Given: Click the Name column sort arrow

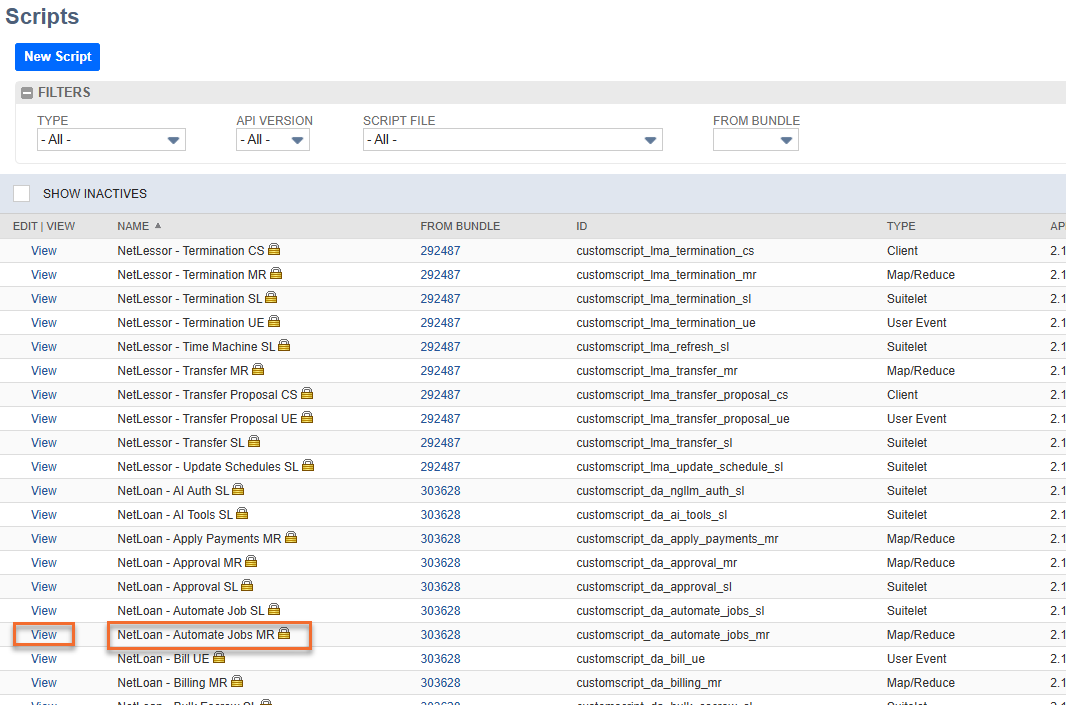Looking at the screenshot, I should point(158,226).
